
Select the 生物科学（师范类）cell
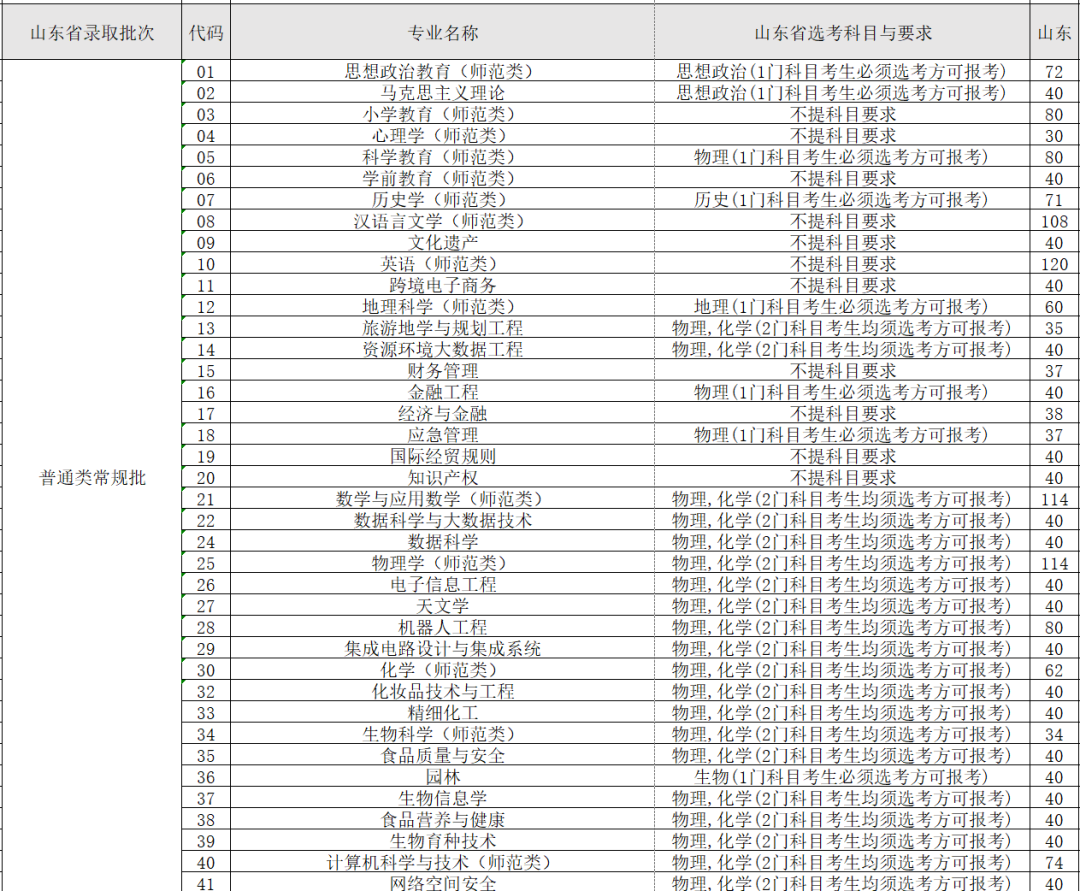click(x=442, y=733)
